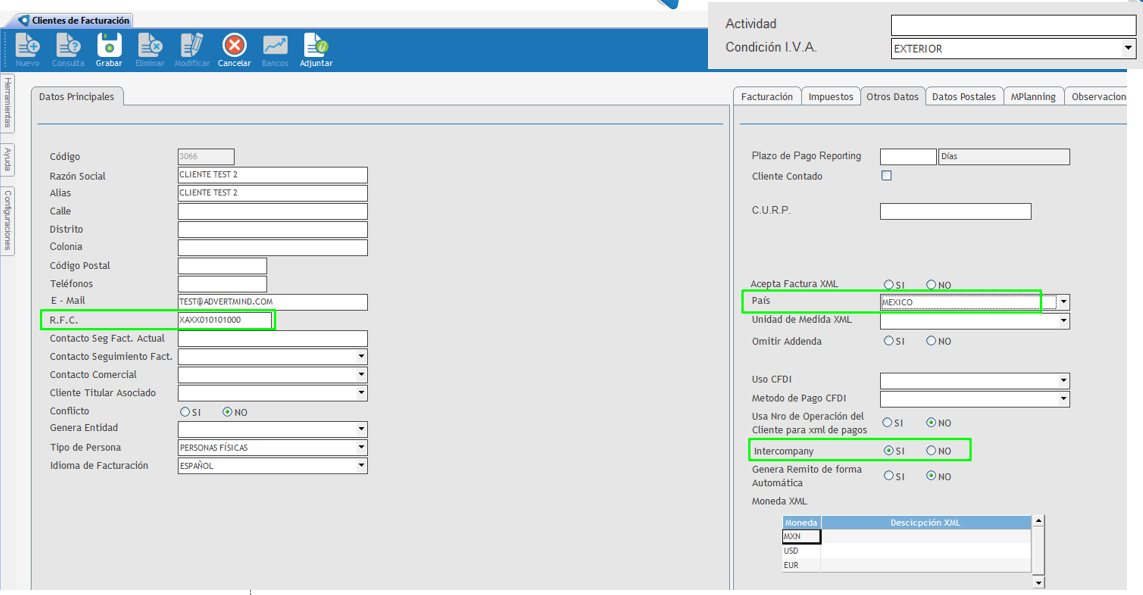The image size is (1143, 595).
Task: Select NO for Conflicto
Action: (227, 412)
